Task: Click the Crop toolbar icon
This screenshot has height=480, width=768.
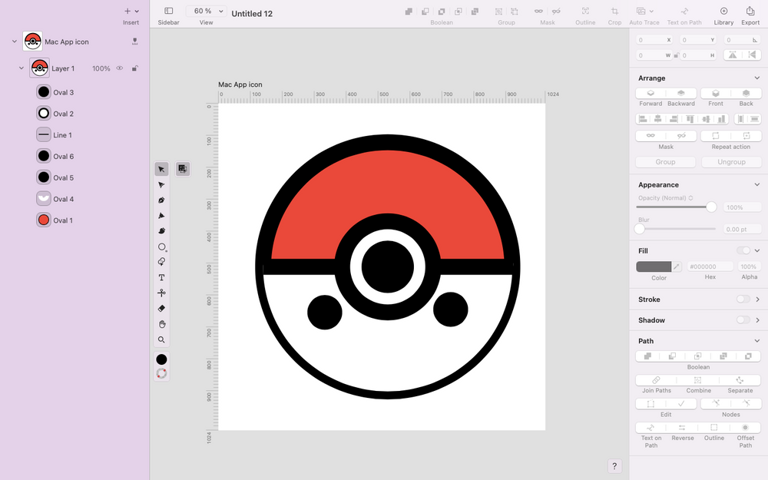Action: pos(614,11)
